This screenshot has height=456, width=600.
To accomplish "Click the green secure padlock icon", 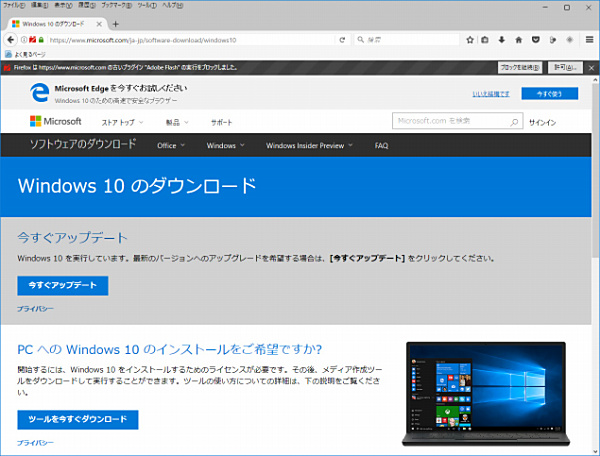I will point(41,40).
